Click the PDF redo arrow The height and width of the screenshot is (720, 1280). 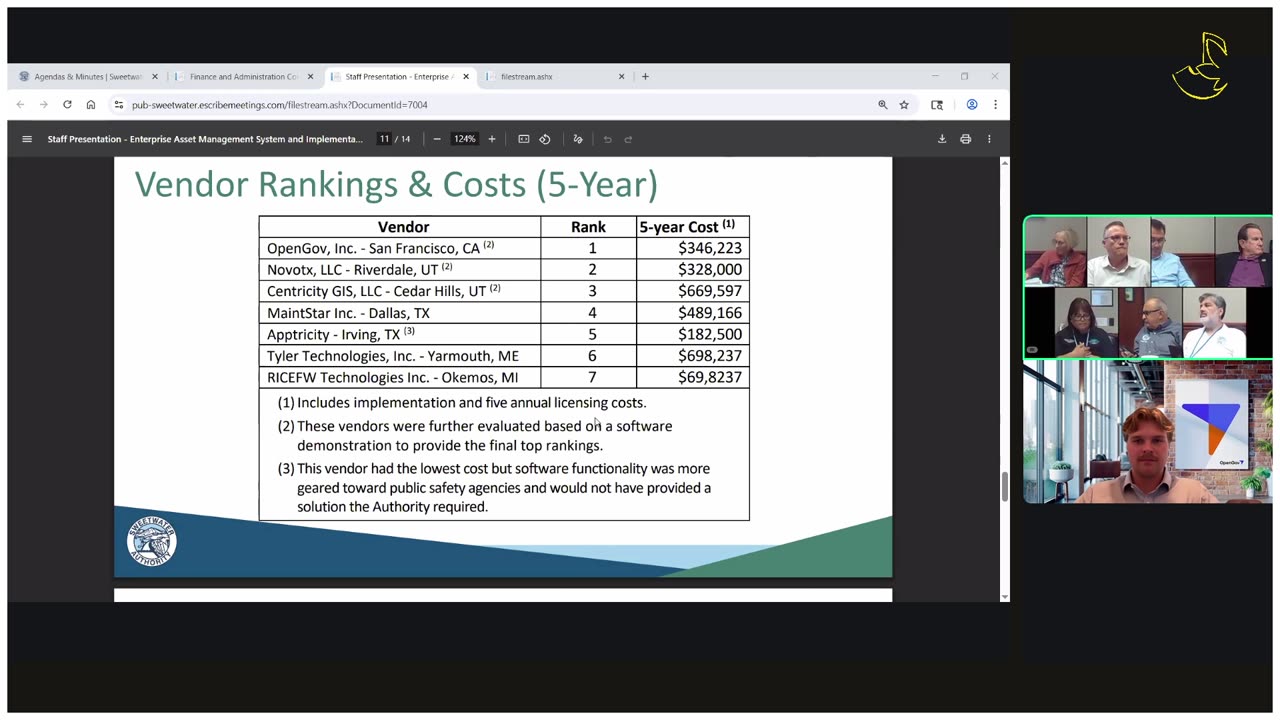click(628, 139)
